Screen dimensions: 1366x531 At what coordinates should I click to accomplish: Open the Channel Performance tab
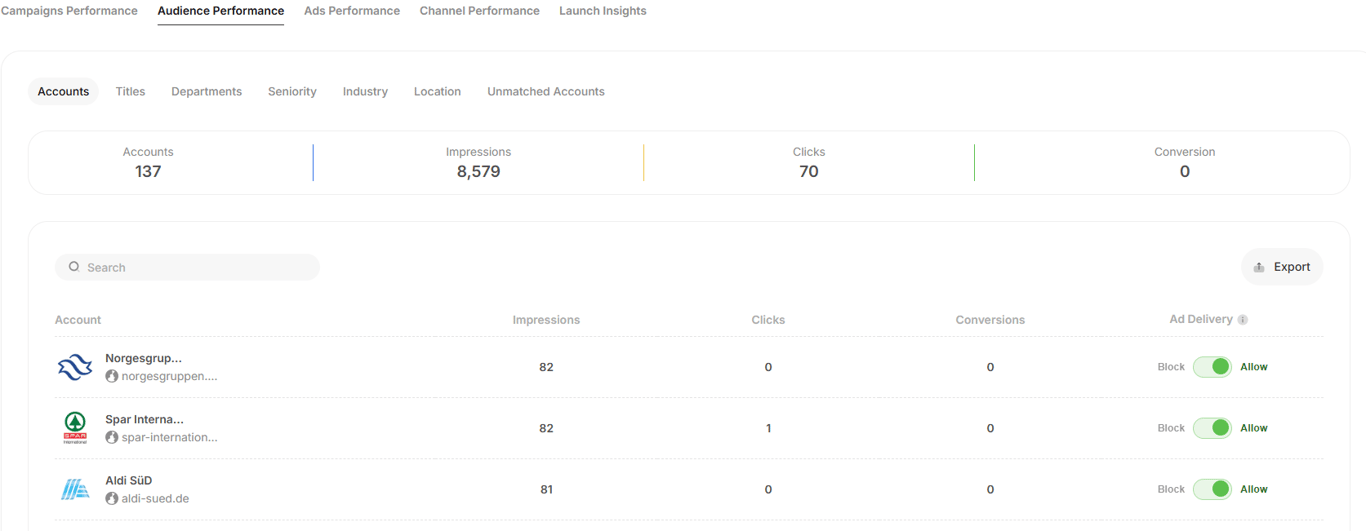(479, 11)
